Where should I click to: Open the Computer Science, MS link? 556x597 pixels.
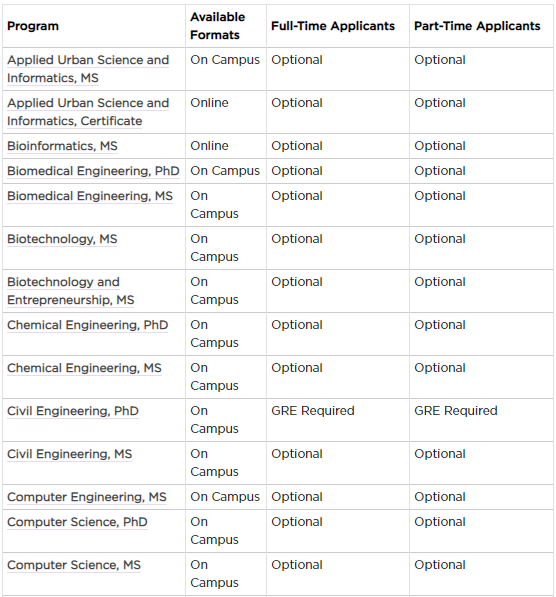pos(74,565)
